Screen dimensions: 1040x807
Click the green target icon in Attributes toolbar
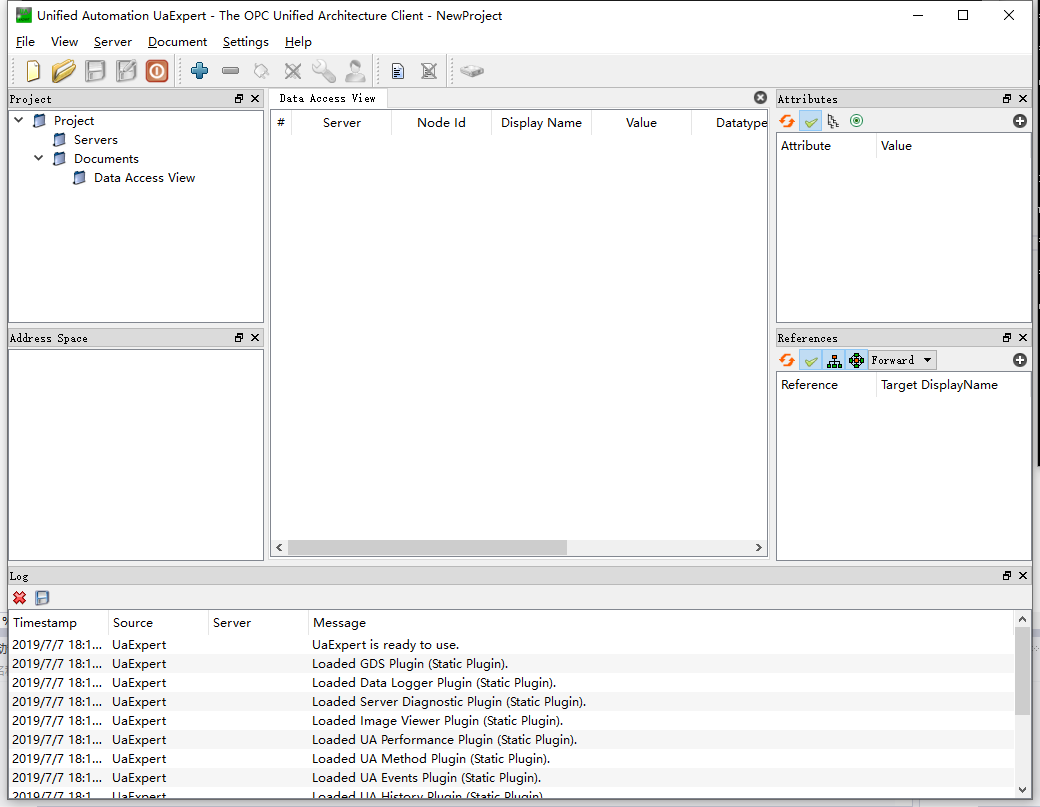pyautogui.click(x=856, y=121)
